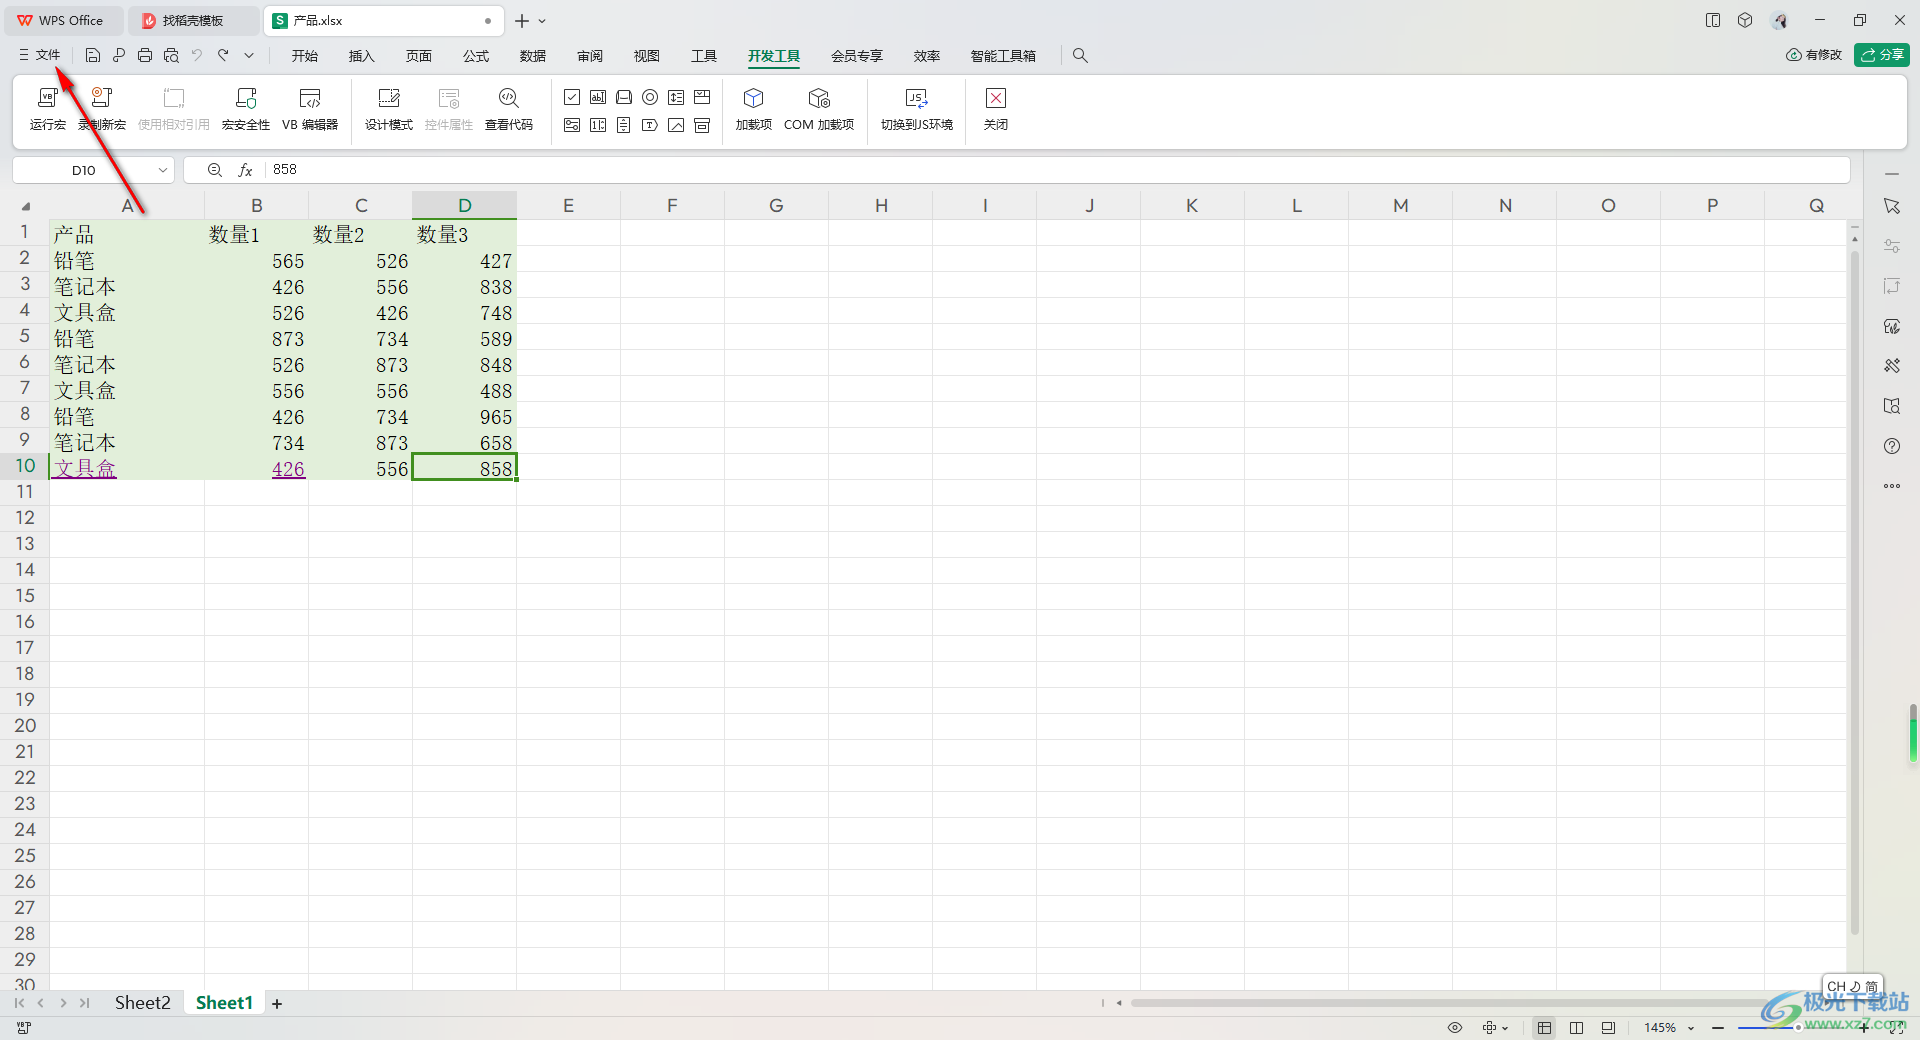
Task: Switch to page break preview
Action: point(1576,1027)
